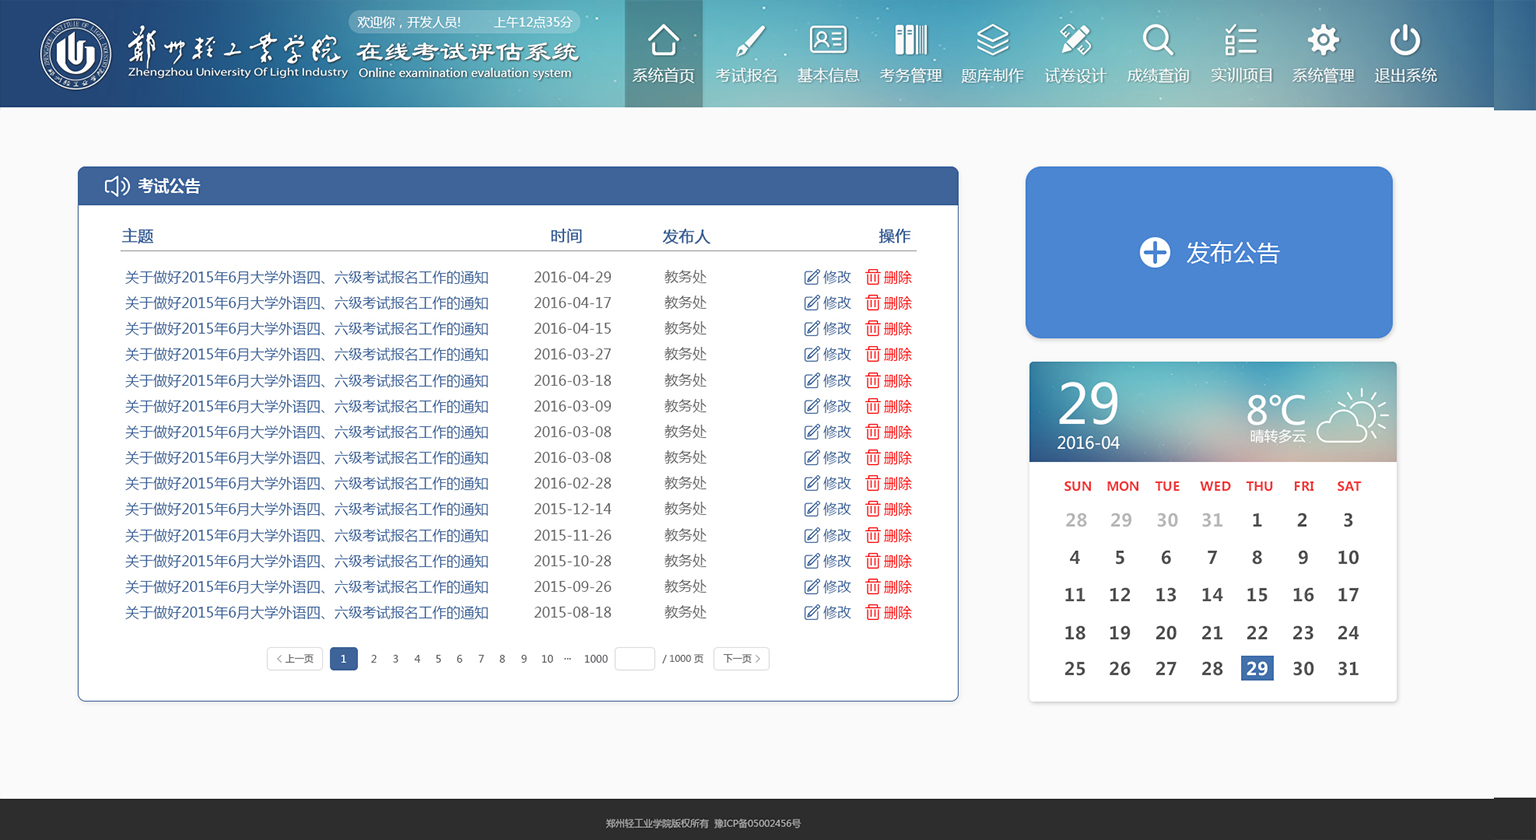Delete the 2016-04-15 announcement
The width and height of the screenshot is (1536, 840).
pyautogui.click(x=889, y=328)
